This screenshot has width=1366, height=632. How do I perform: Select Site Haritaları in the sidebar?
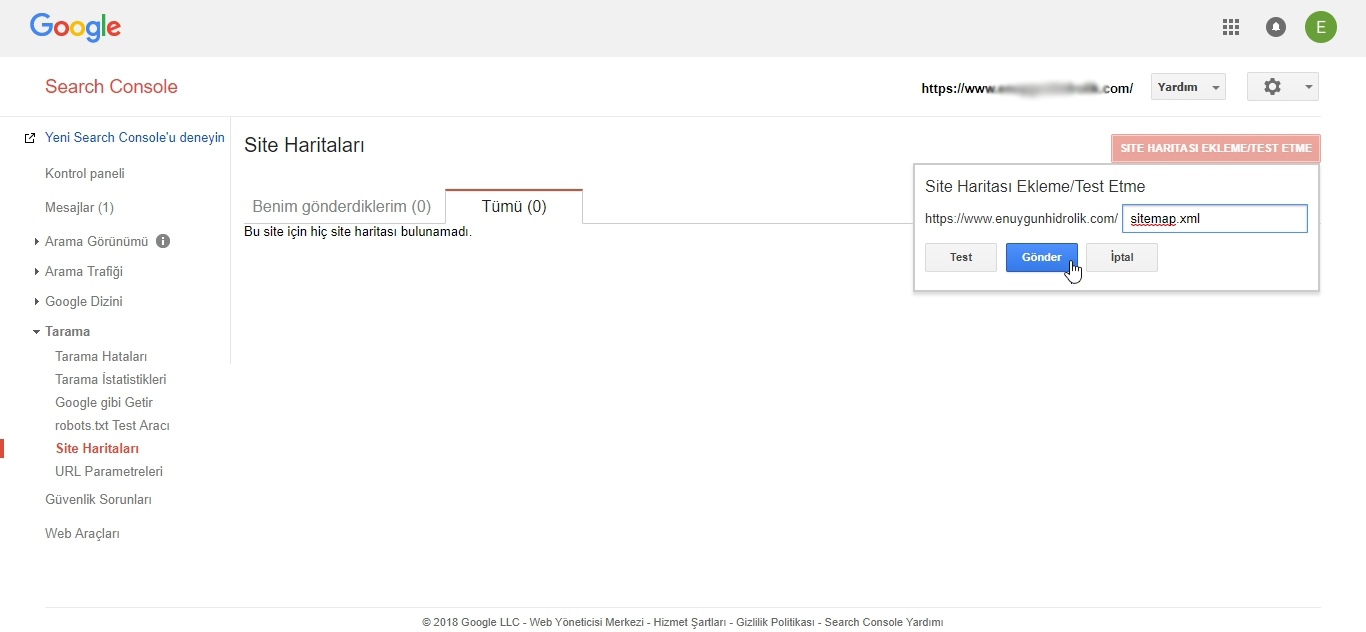97,448
